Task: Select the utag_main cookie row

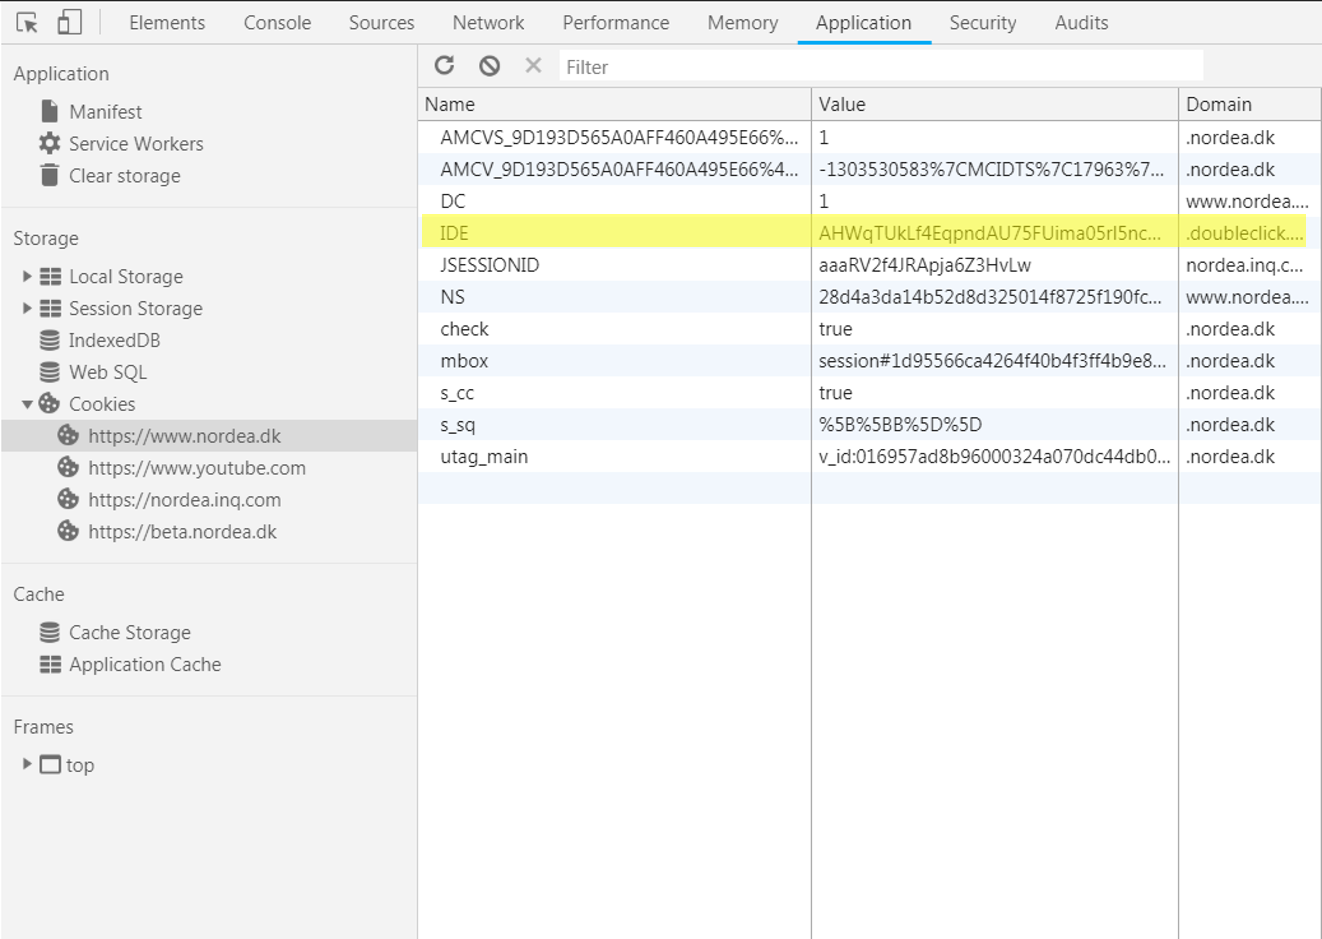Action: coord(869,457)
